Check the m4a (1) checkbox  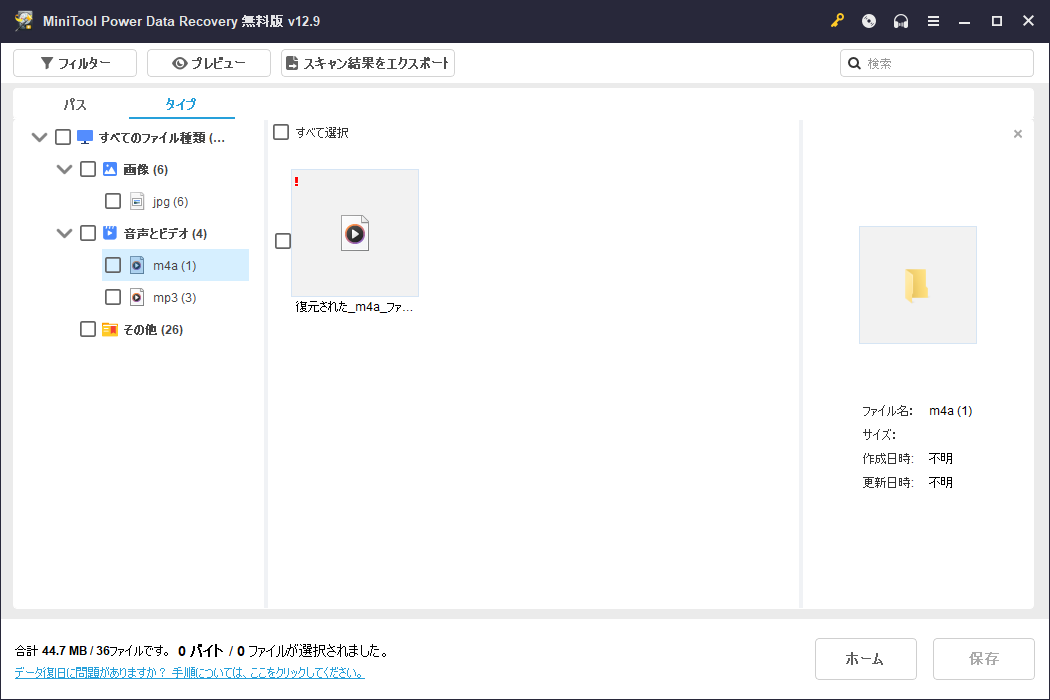[x=113, y=265]
